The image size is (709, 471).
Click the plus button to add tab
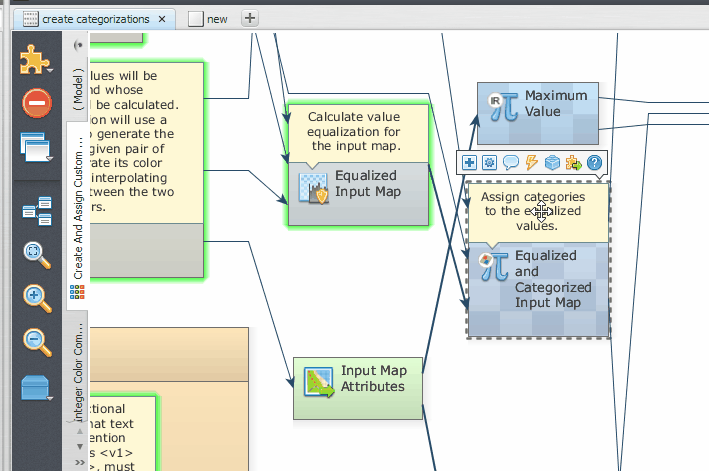pyautogui.click(x=250, y=18)
